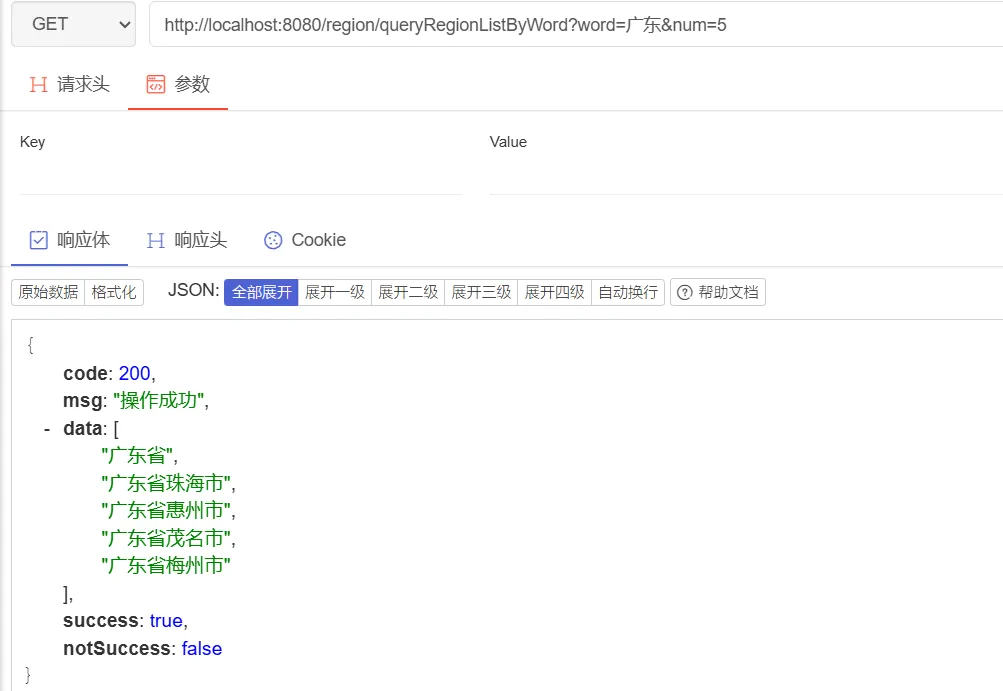The image size is (1003, 691).
Task: Click the 响应体 checkmark icon
Action: [39, 240]
